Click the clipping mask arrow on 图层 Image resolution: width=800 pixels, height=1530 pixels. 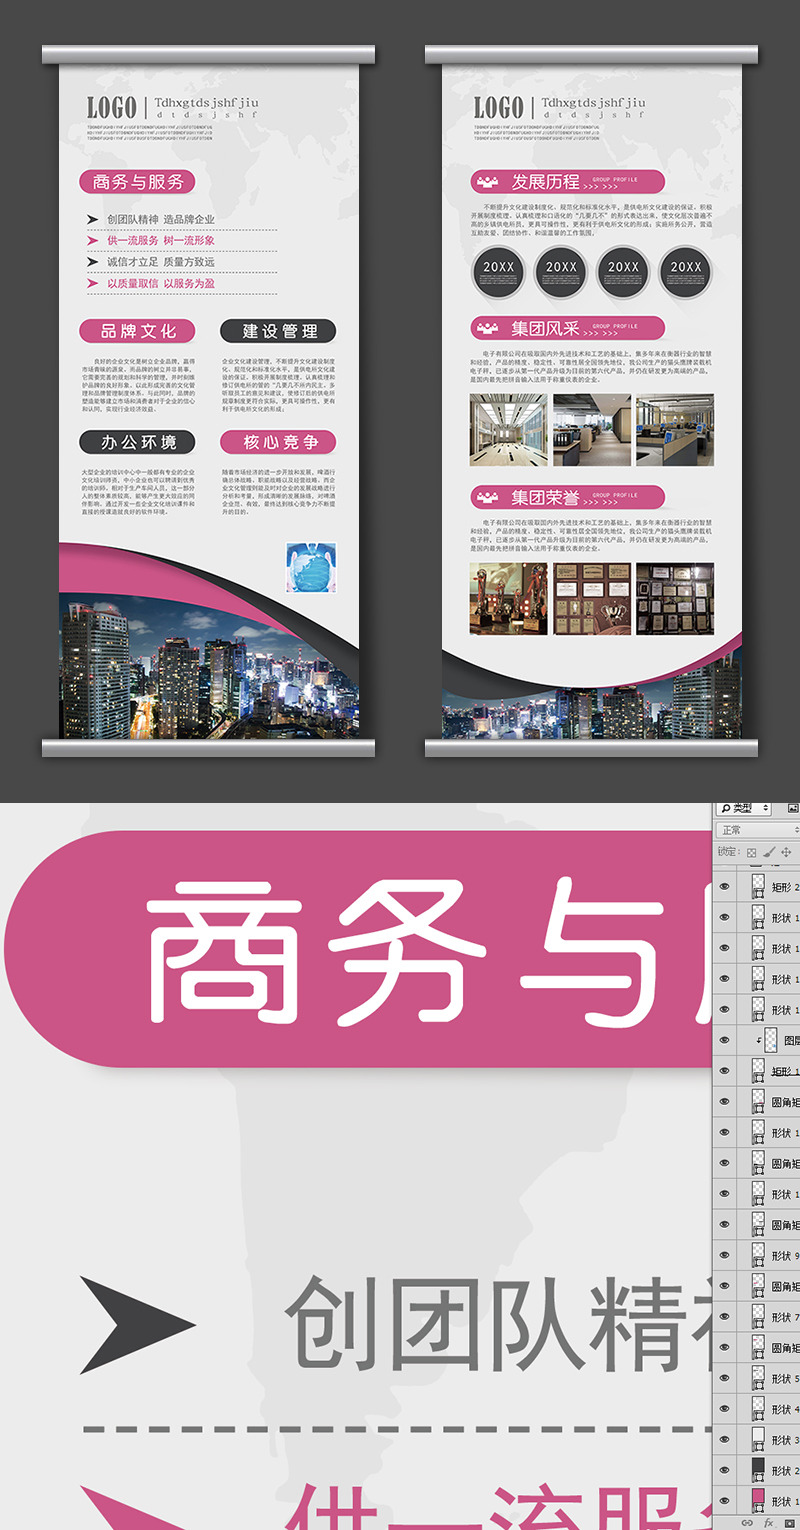click(x=759, y=1040)
